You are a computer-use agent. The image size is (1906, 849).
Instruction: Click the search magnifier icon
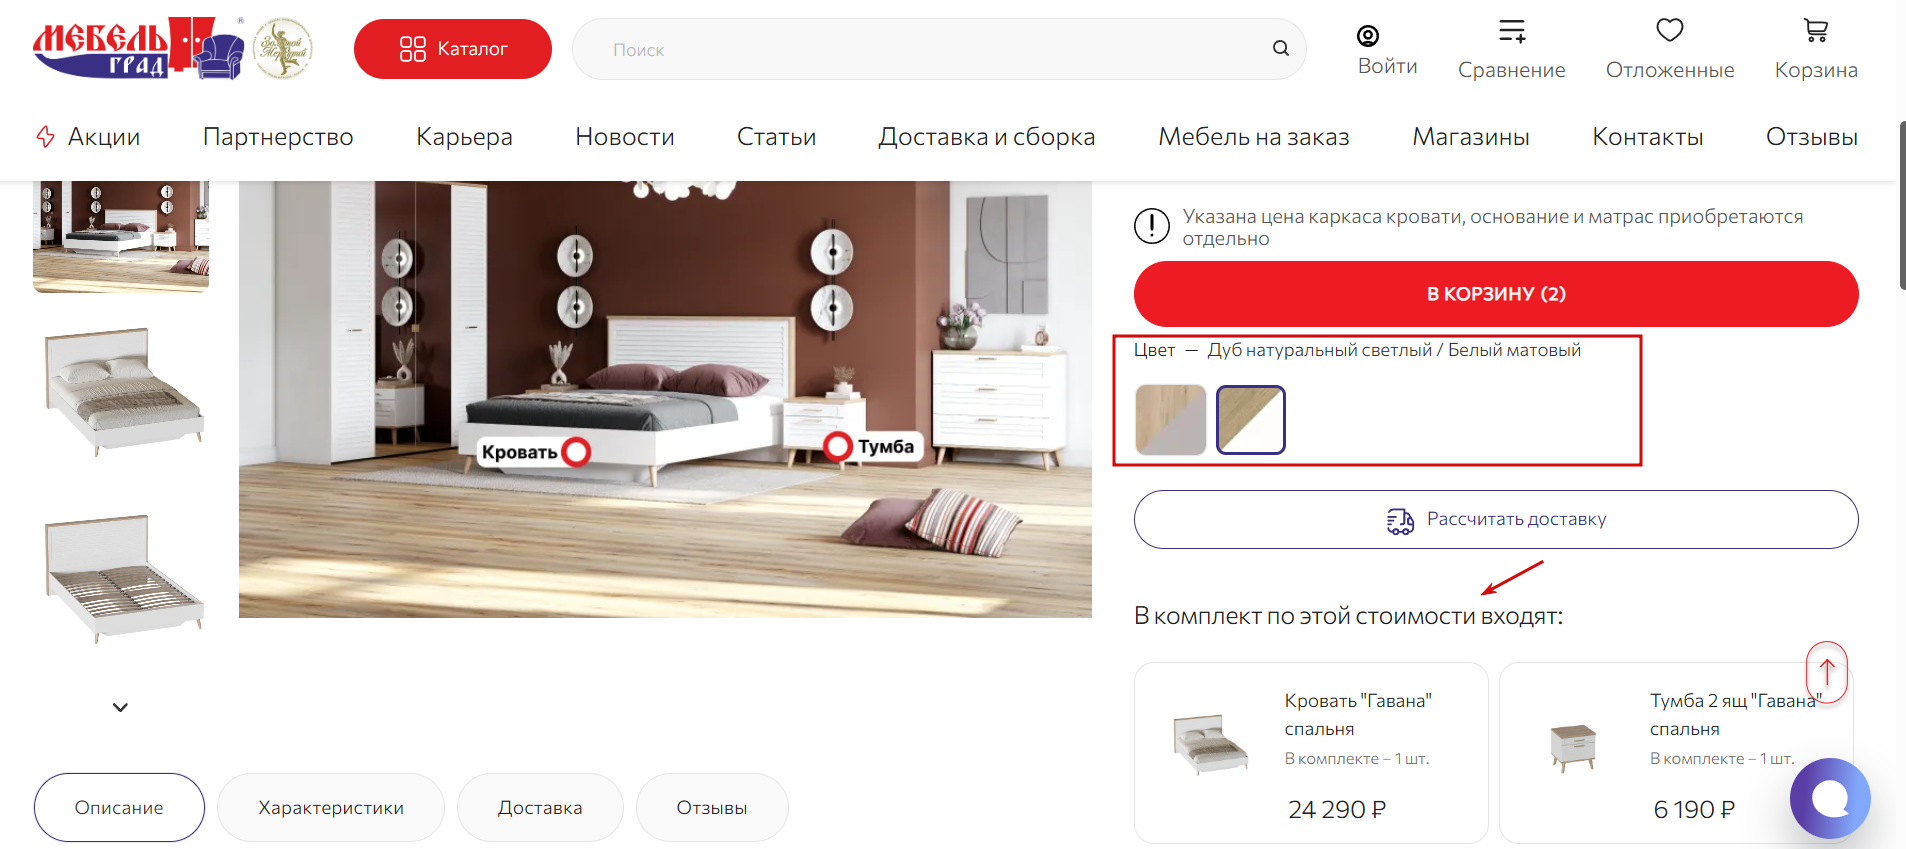pyautogui.click(x=1280, y=48)
